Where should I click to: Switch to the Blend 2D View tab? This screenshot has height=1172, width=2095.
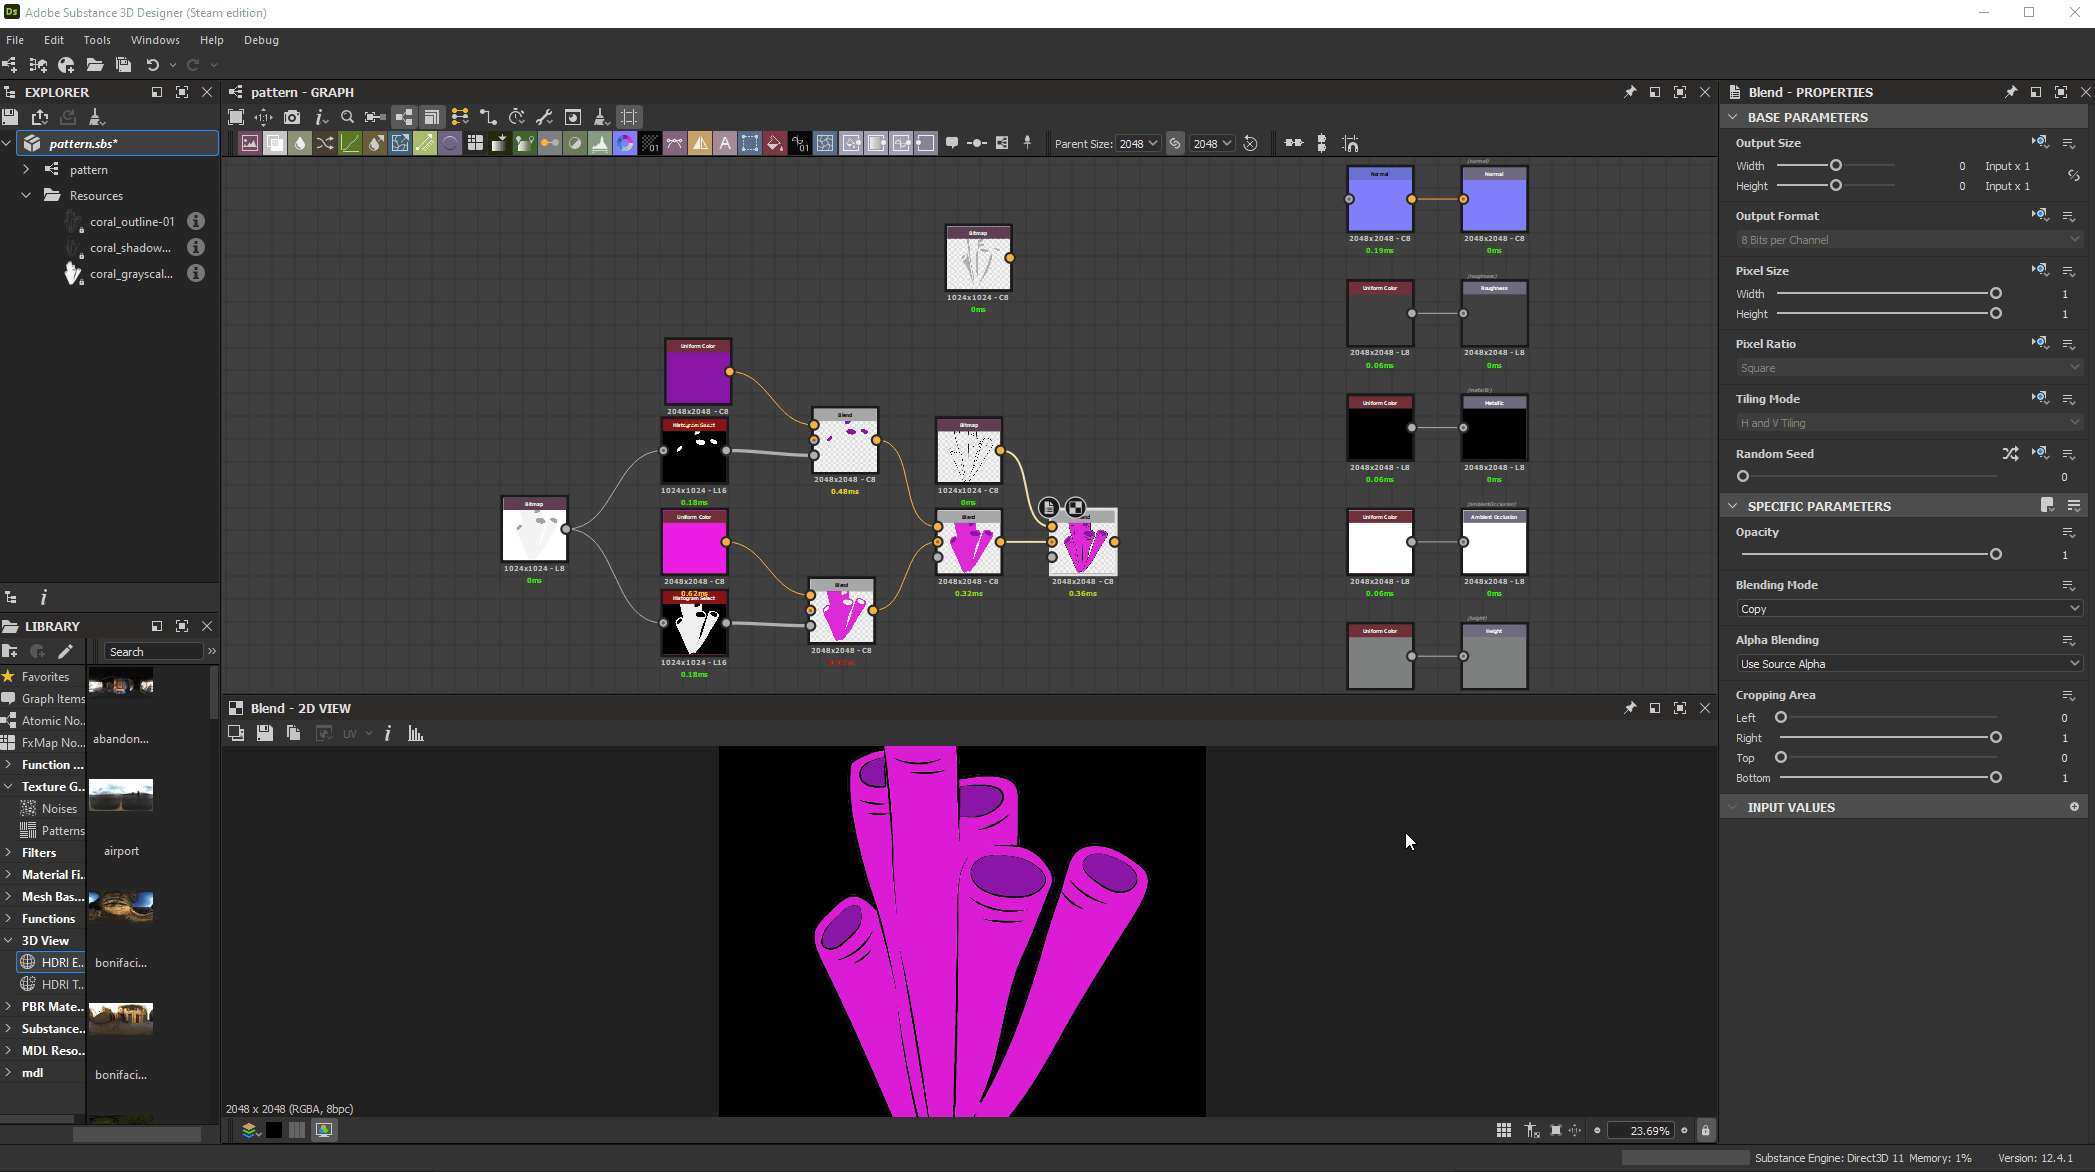(300, 708)
